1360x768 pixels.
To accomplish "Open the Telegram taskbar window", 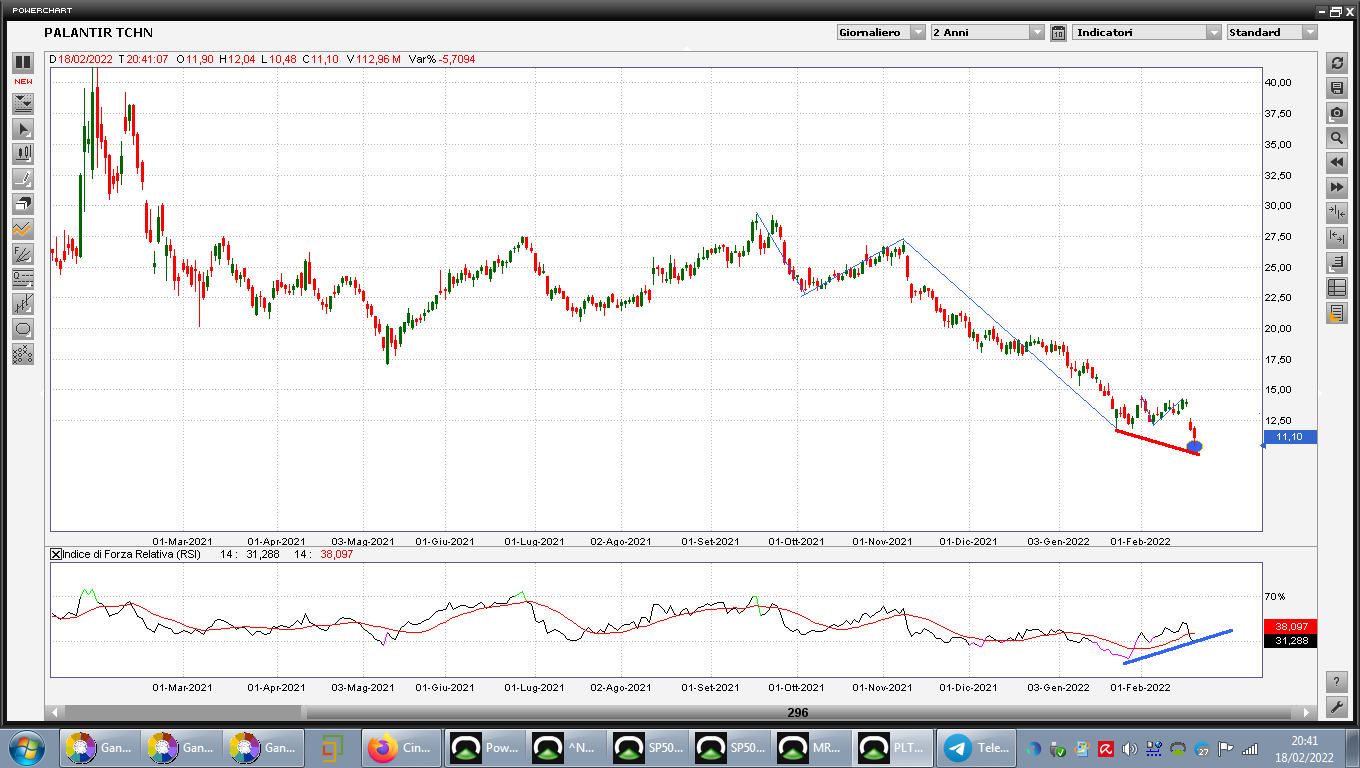I will (977, 748).
